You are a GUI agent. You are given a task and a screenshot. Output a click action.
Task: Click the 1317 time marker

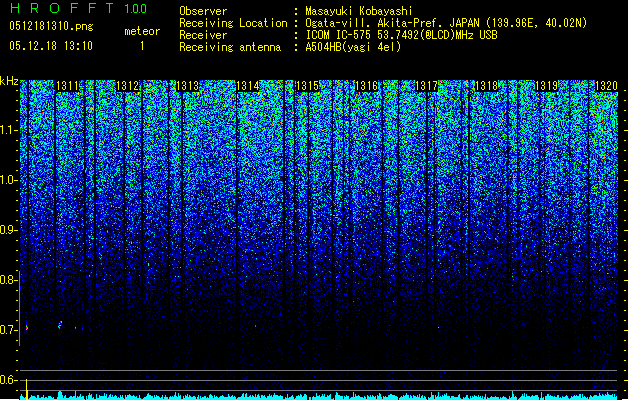pos(426,86)
